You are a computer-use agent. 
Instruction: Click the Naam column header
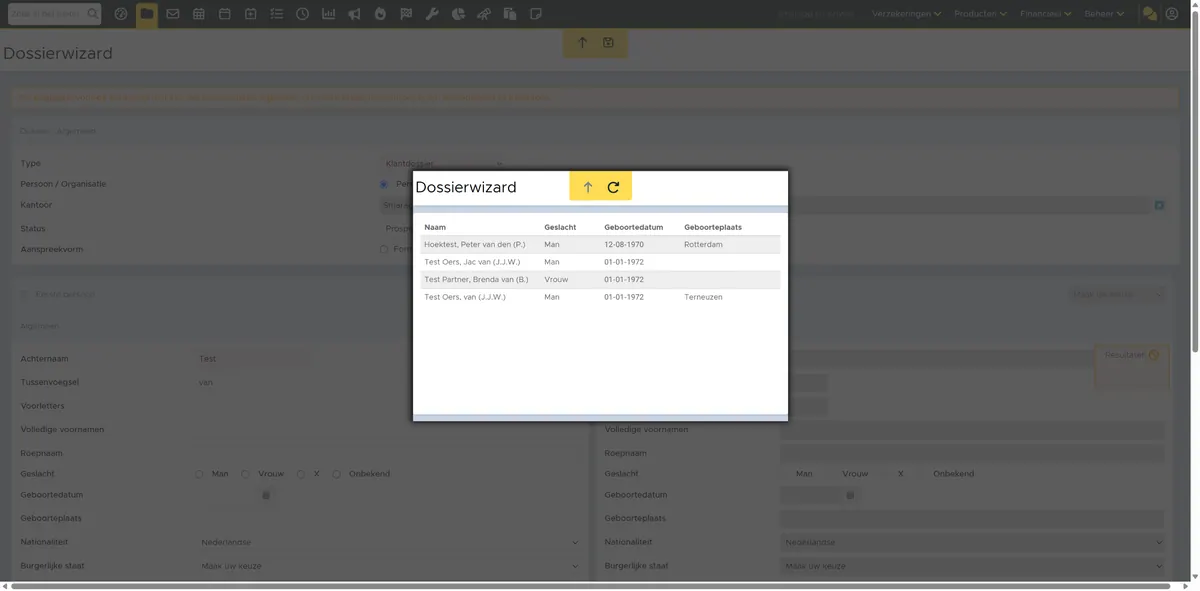point(435,227)
